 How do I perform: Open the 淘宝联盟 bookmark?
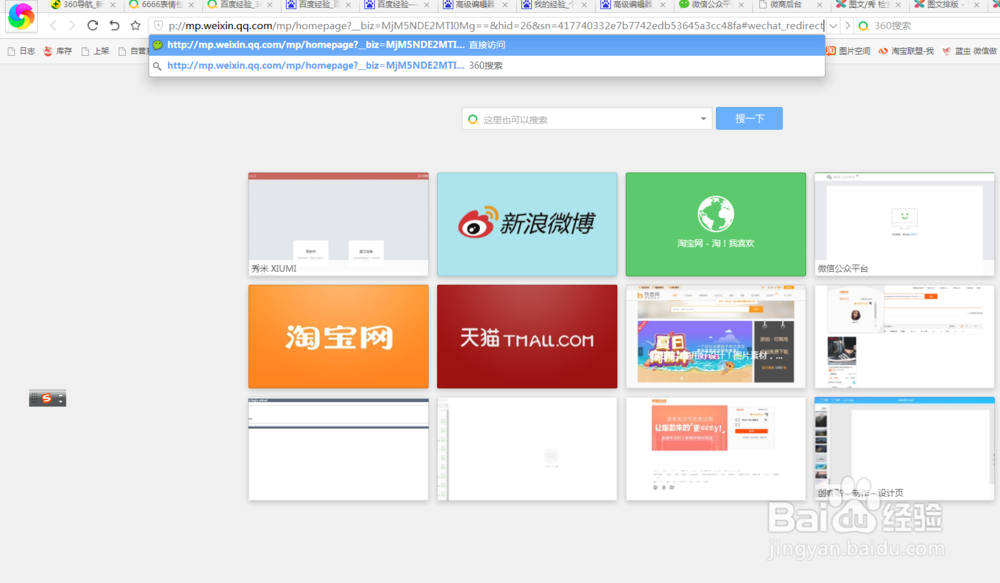(x=906, y=51)
